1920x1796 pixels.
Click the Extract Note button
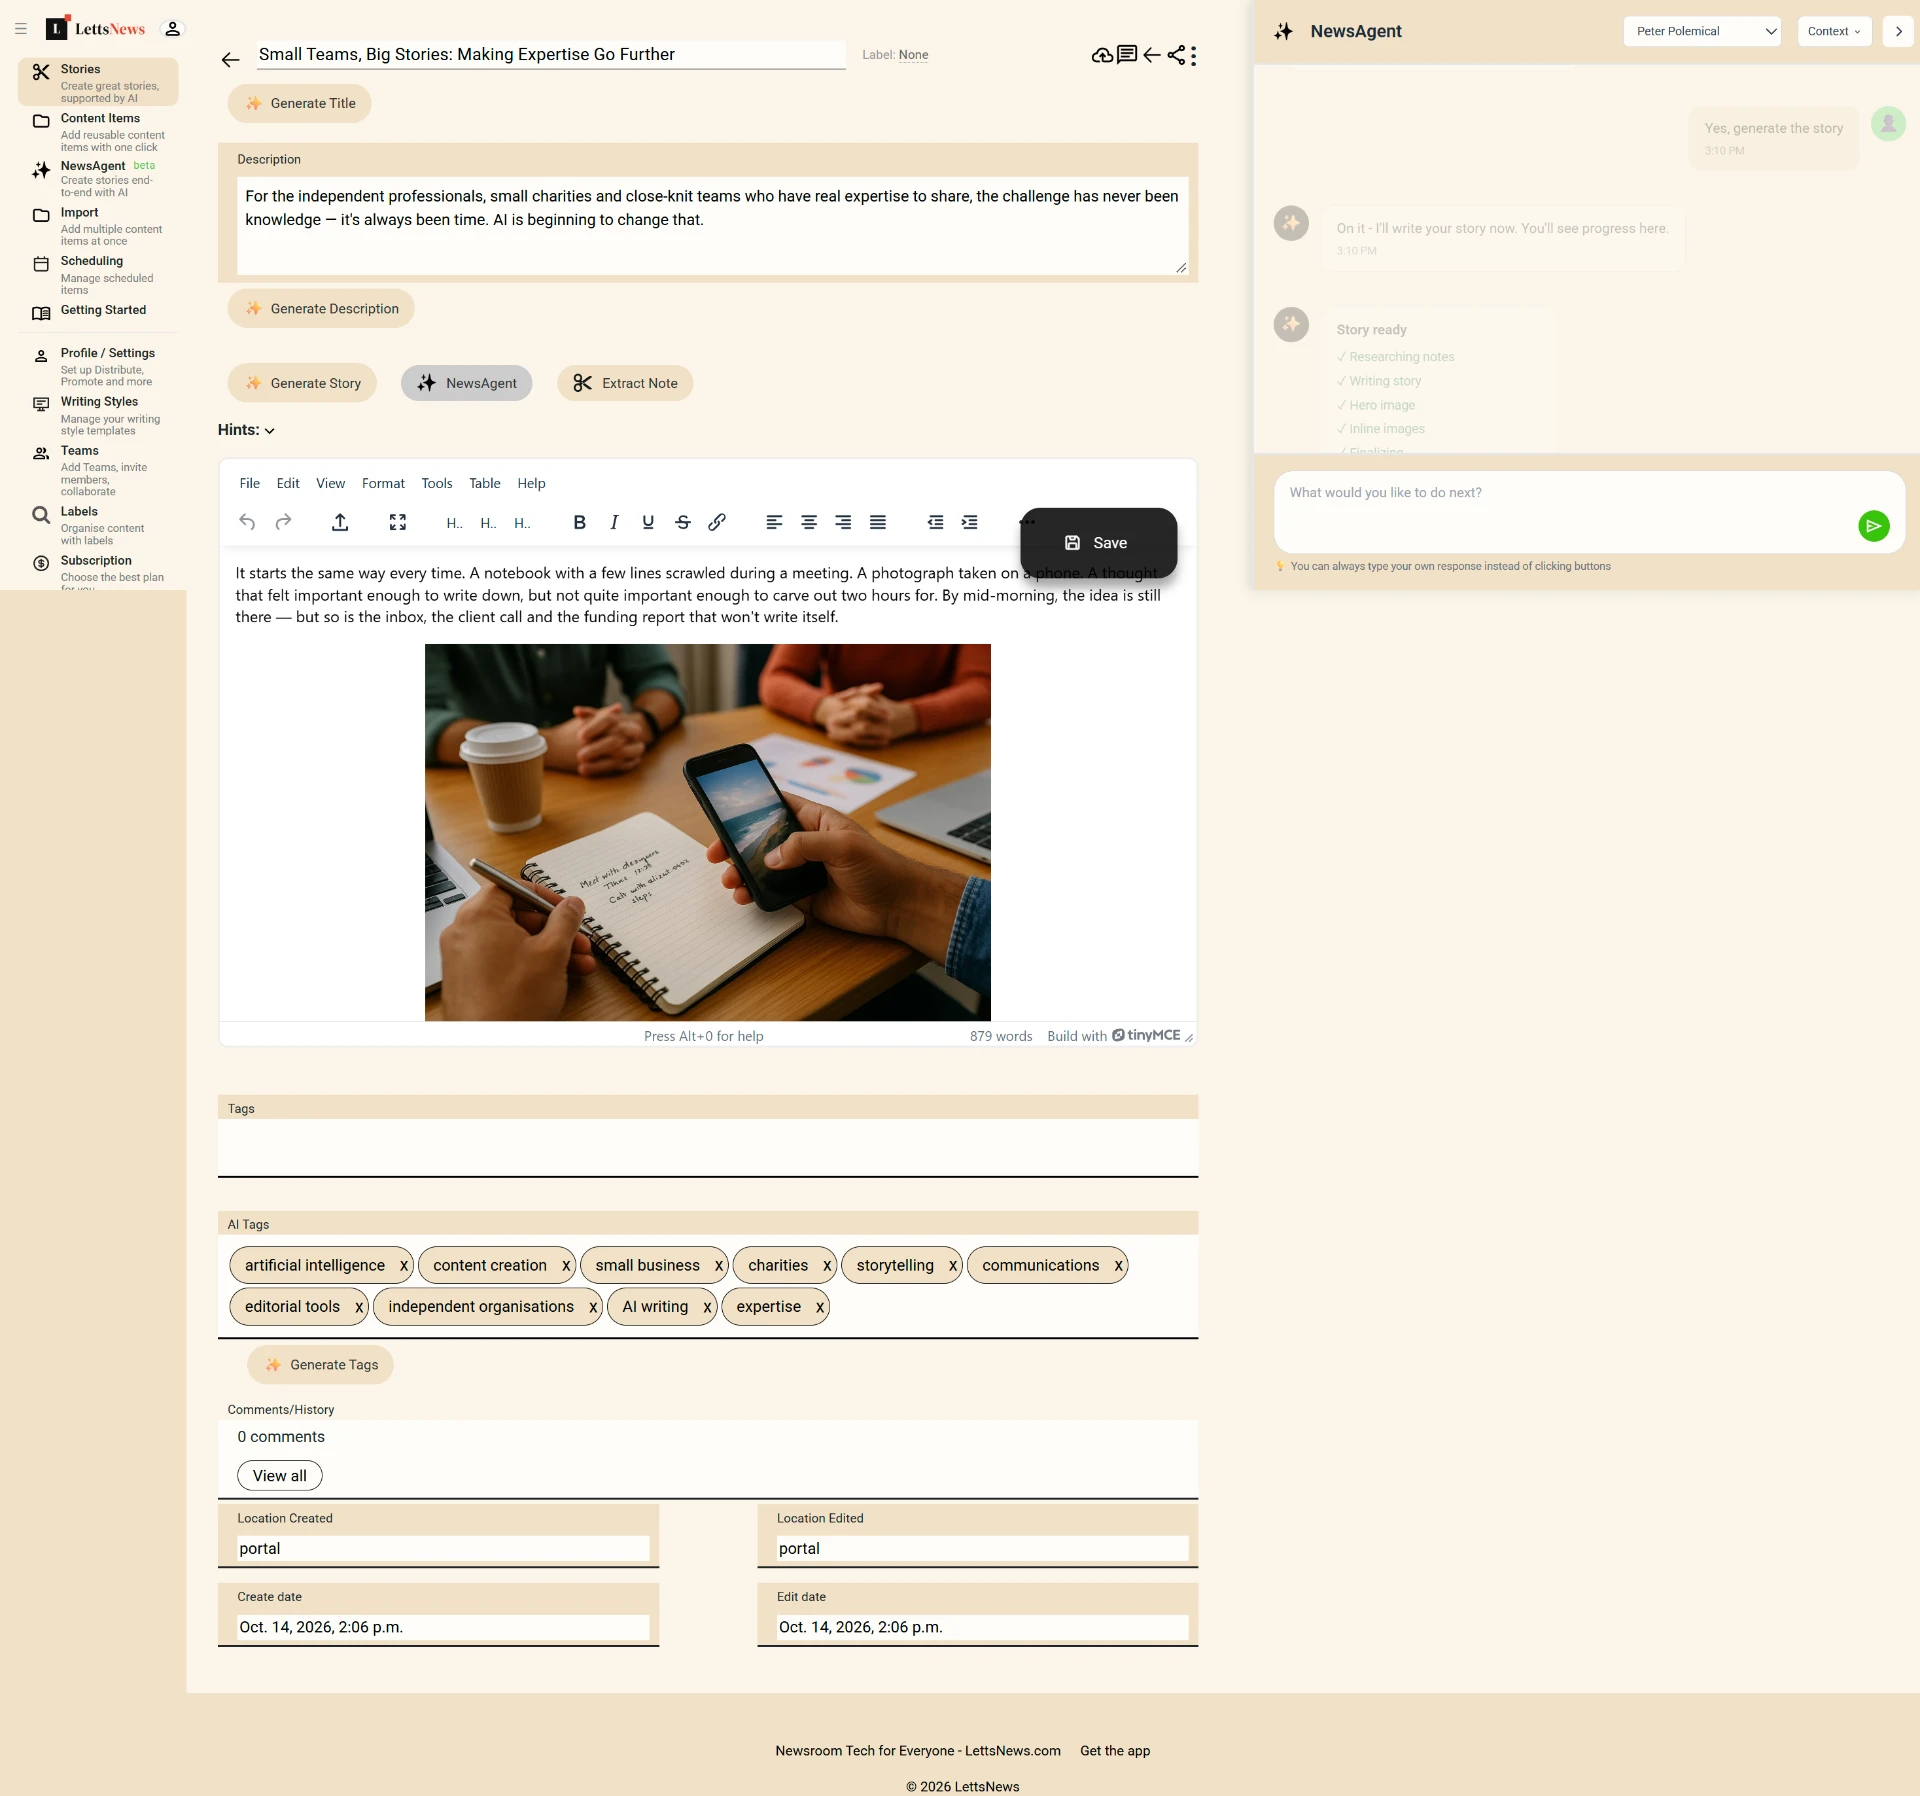(625, 383)
